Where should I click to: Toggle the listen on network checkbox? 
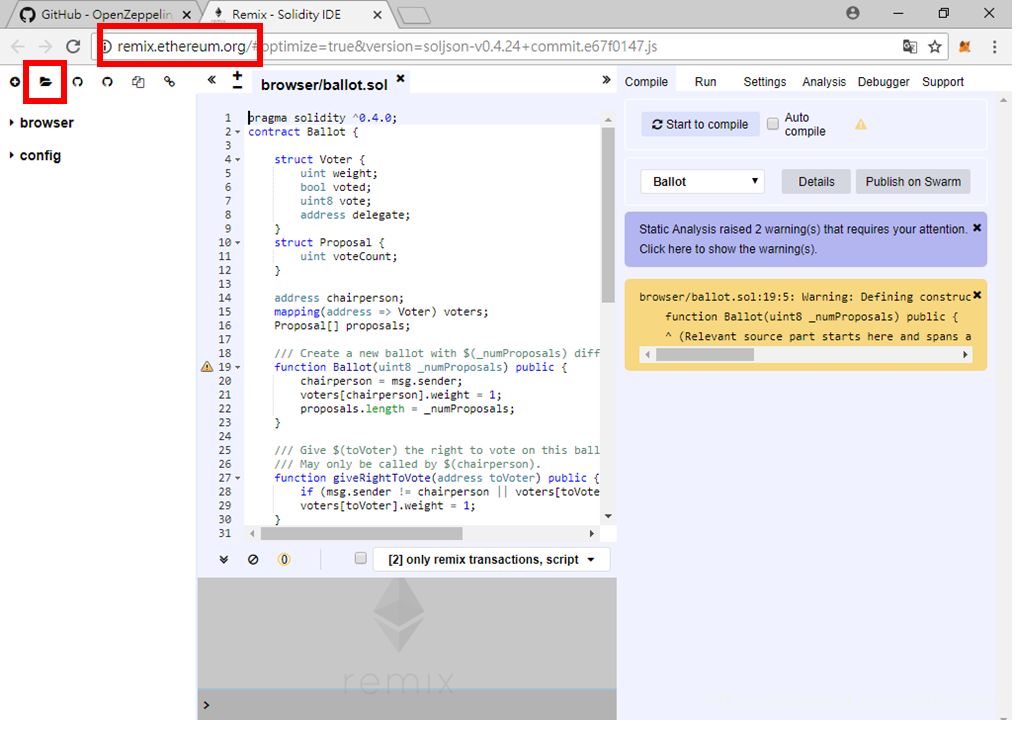[x=361, y=558]
